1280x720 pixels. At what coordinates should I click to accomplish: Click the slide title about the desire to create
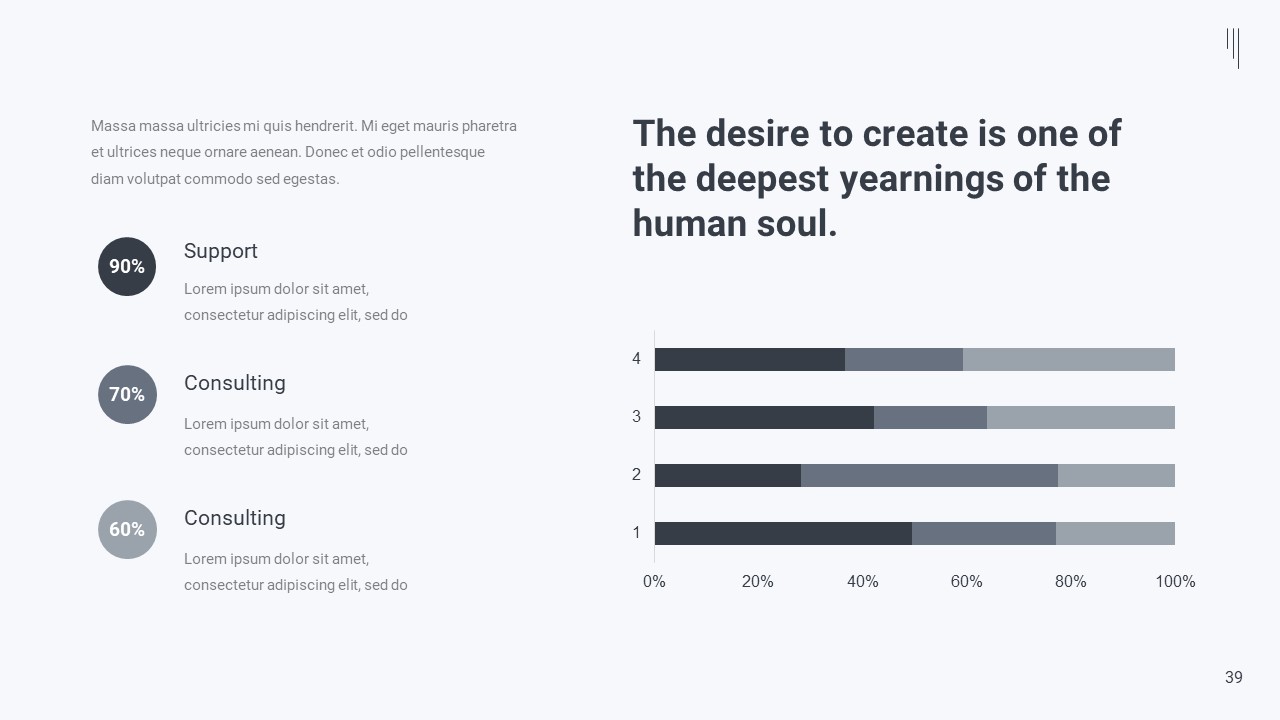pos(876,178)
